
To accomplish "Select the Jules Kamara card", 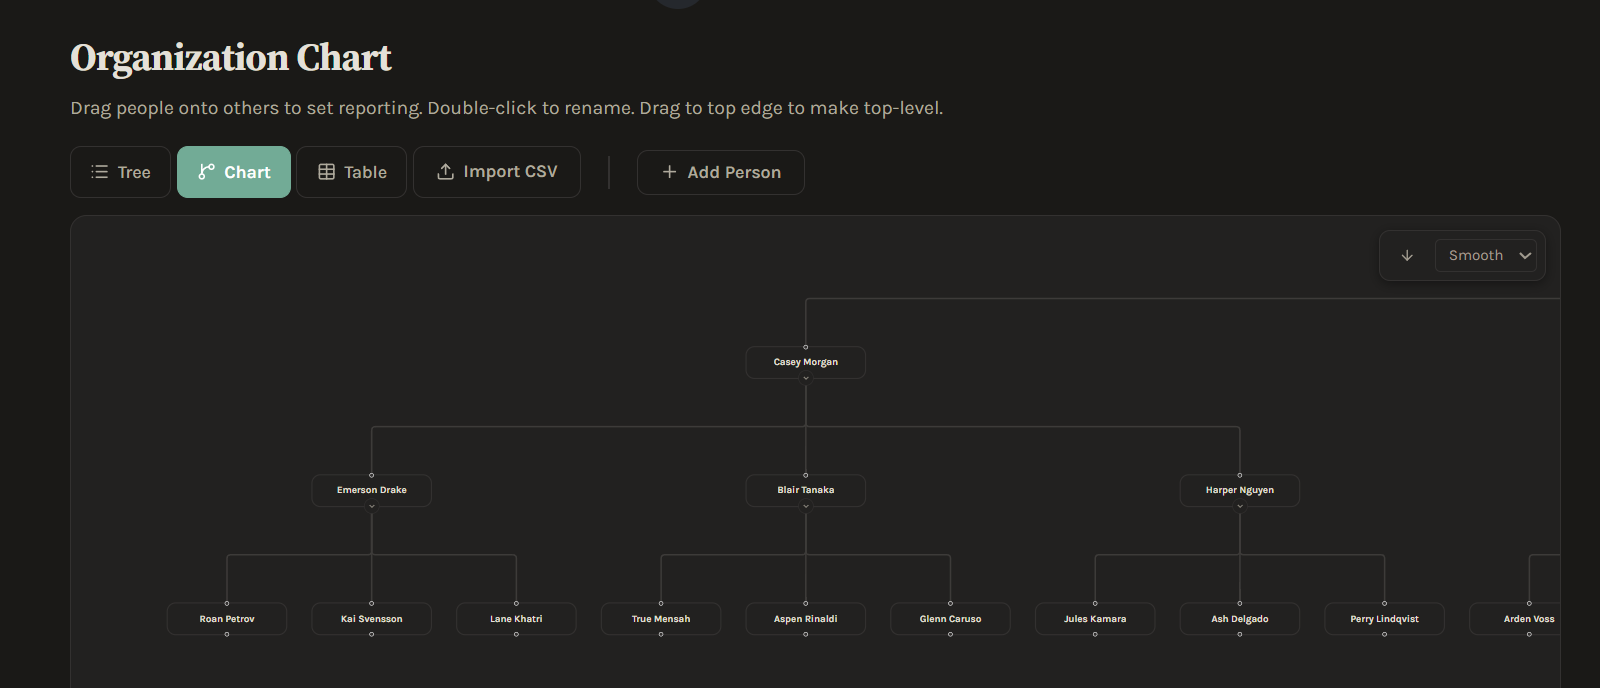I will tap(1095, 619).
